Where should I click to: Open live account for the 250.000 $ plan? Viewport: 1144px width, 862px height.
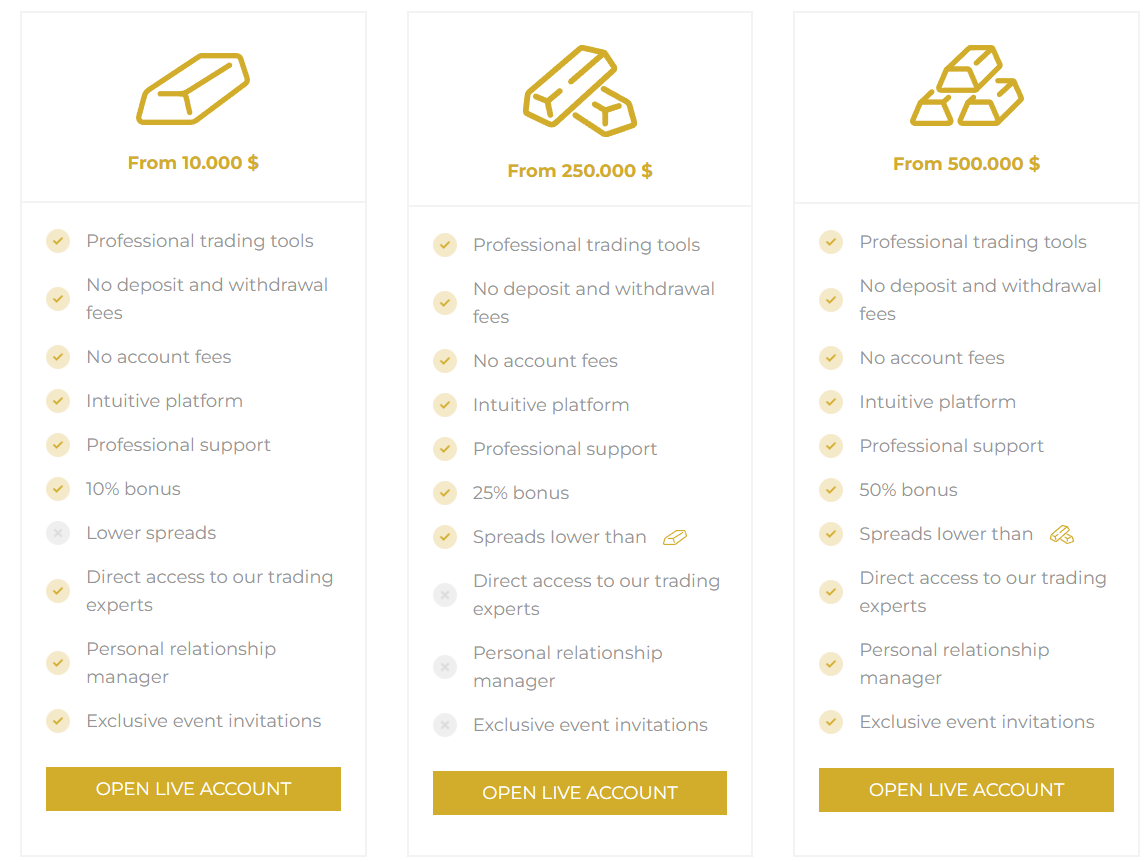click(x=580, y=793)
